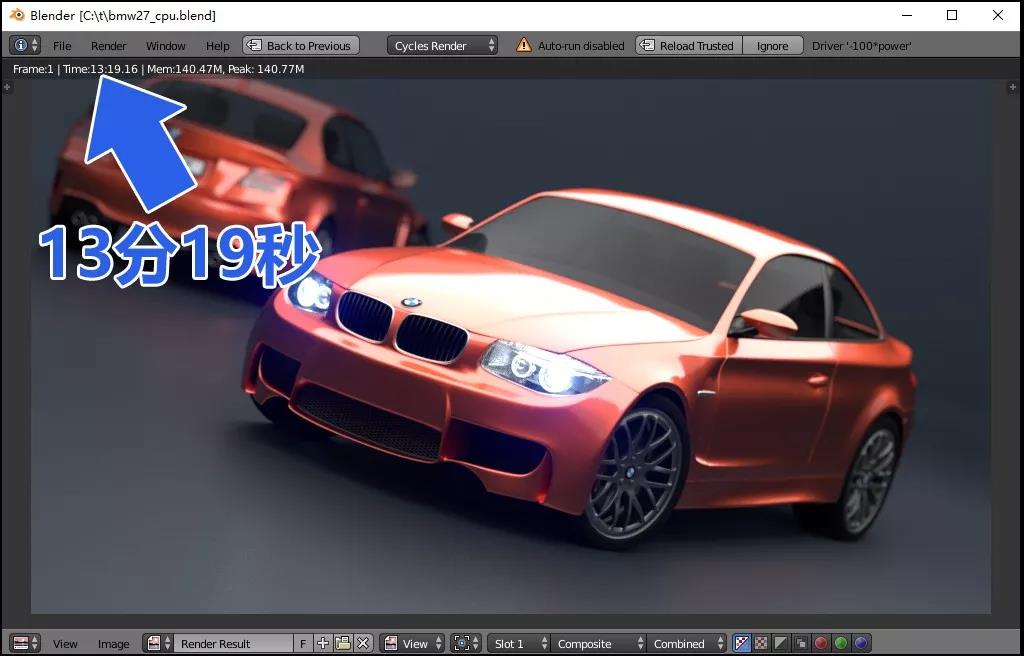Click the right area splitter plus icon
The width and height of the screenshot is (1024, 656).
[x=1014, y=87]
